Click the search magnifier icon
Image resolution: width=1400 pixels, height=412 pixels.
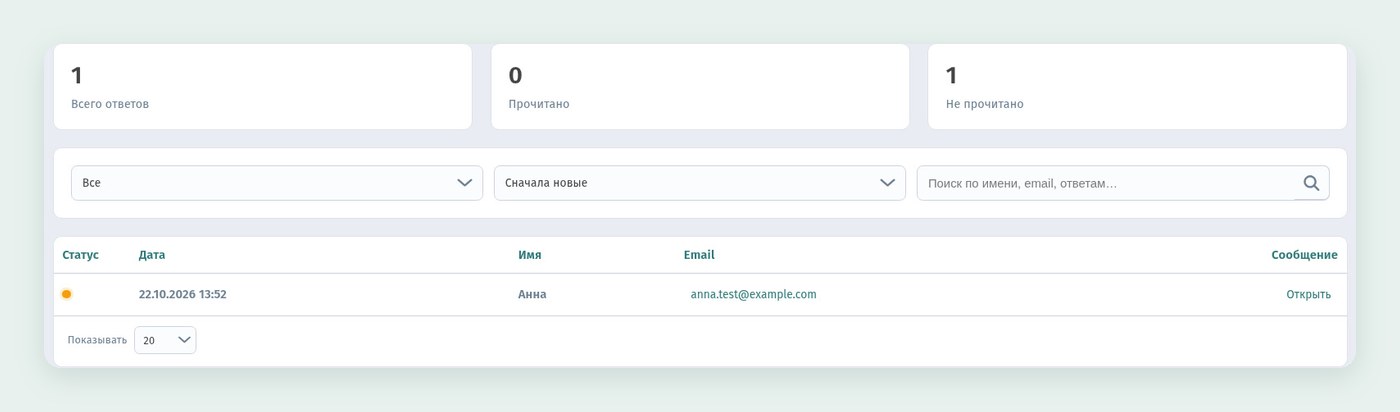pyautogui.click(x=1311, y=183)
